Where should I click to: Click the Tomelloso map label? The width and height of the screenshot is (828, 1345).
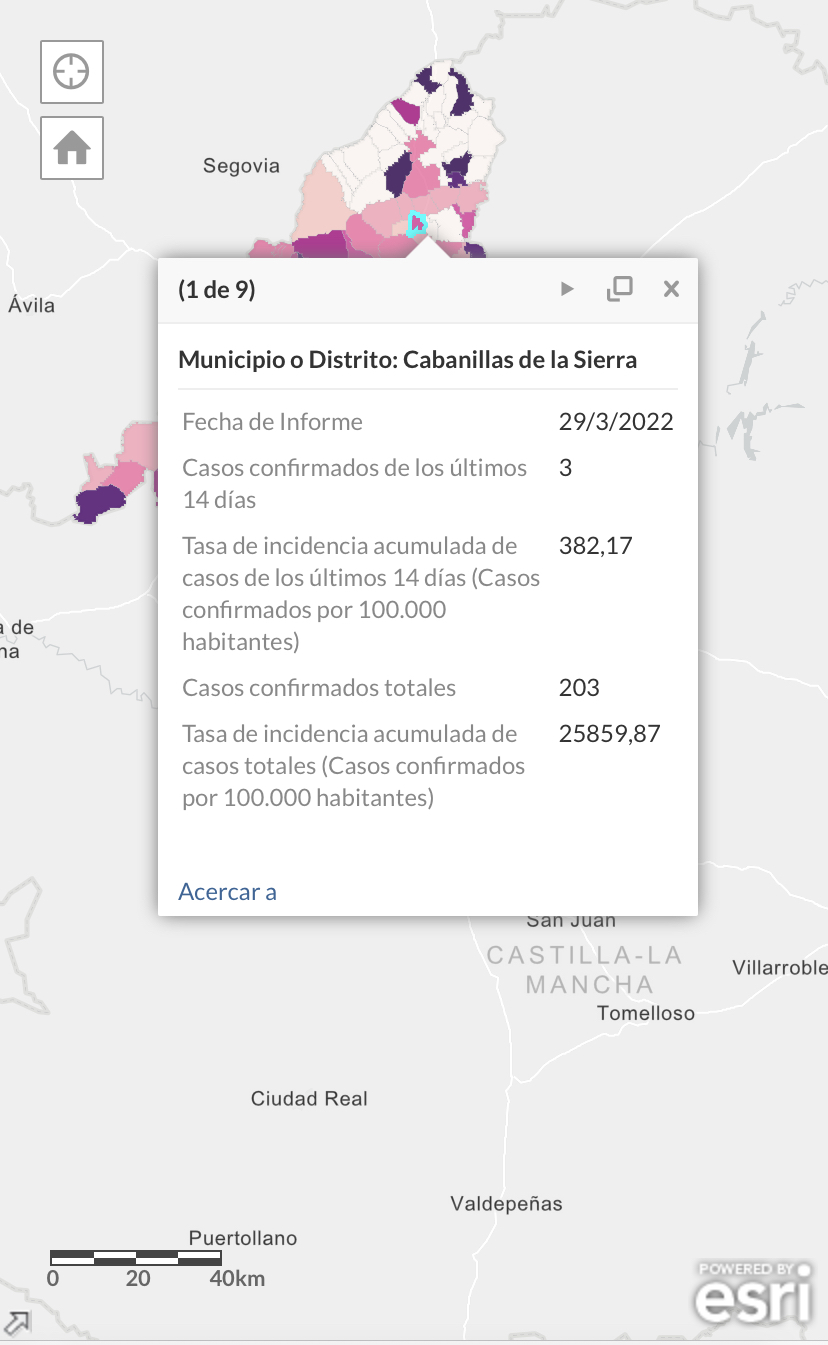[x=646, y=1013]
